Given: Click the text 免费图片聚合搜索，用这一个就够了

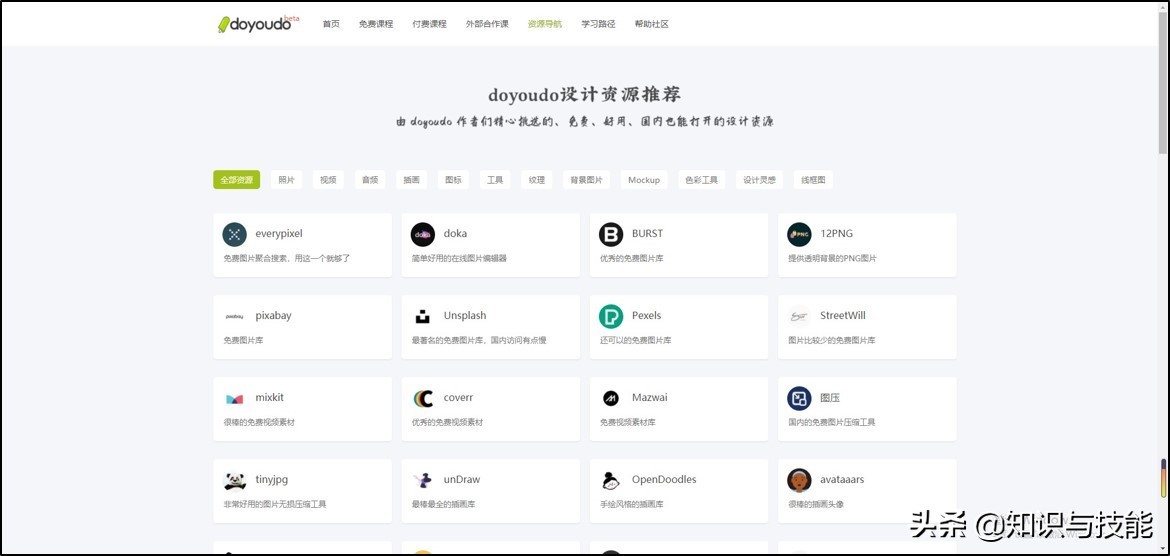Looking at the screenshot, I should pyautogui.click(x=287, y=258).
